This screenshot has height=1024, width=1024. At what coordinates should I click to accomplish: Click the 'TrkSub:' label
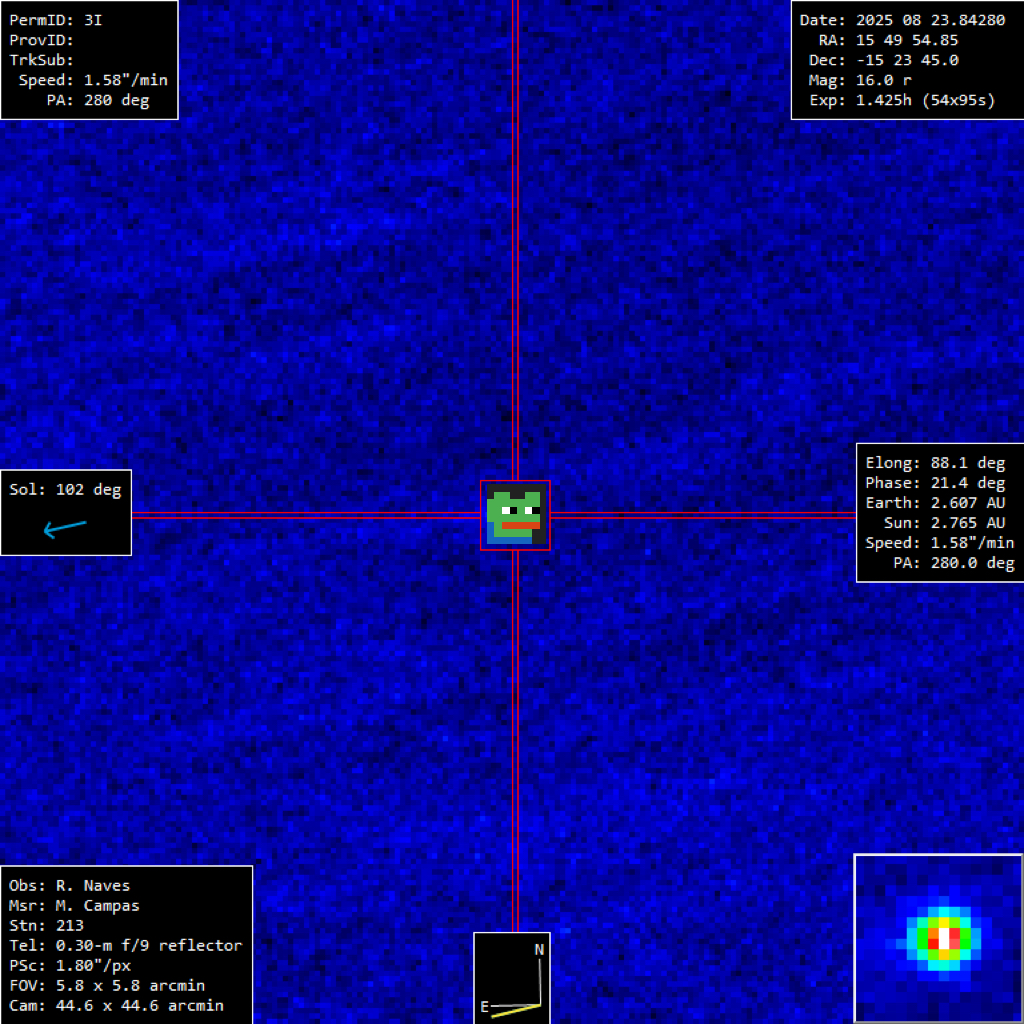tap(41, 60)
